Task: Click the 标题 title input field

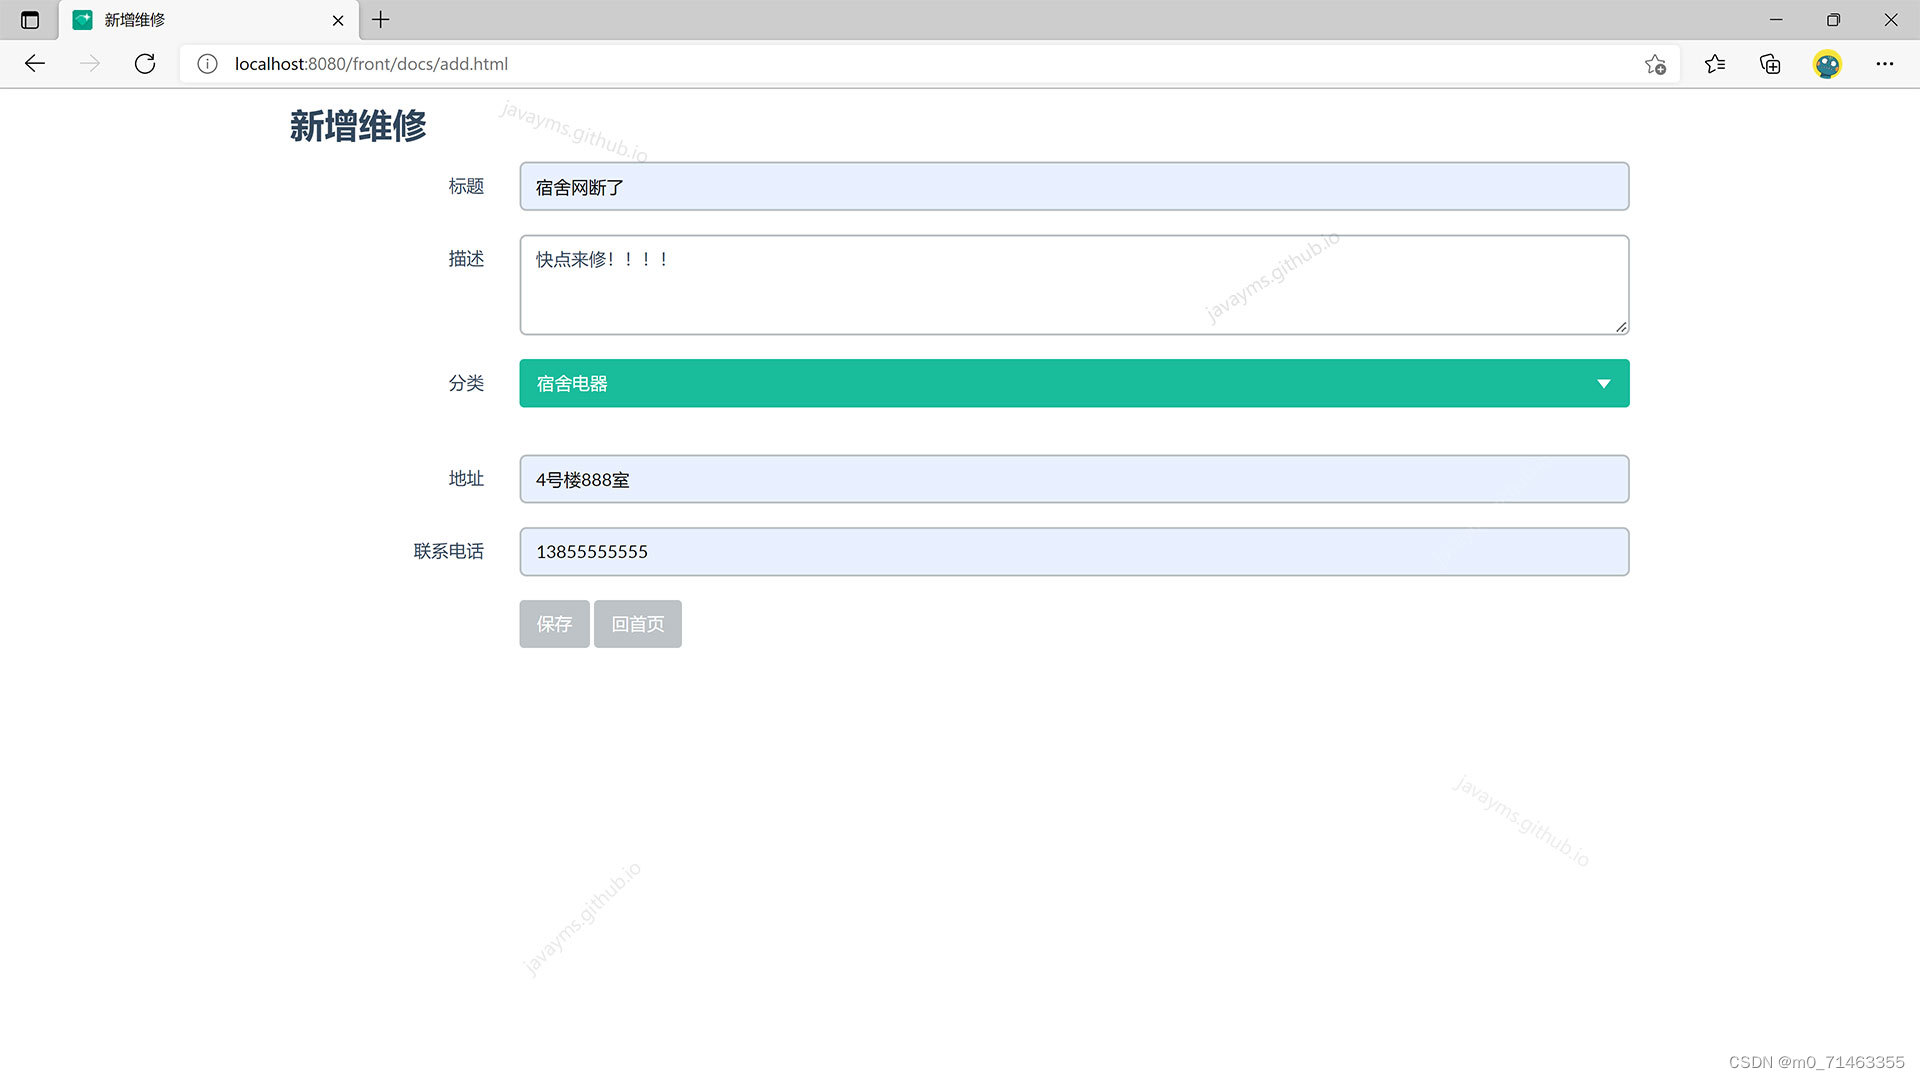Action: click(1073, 187)
